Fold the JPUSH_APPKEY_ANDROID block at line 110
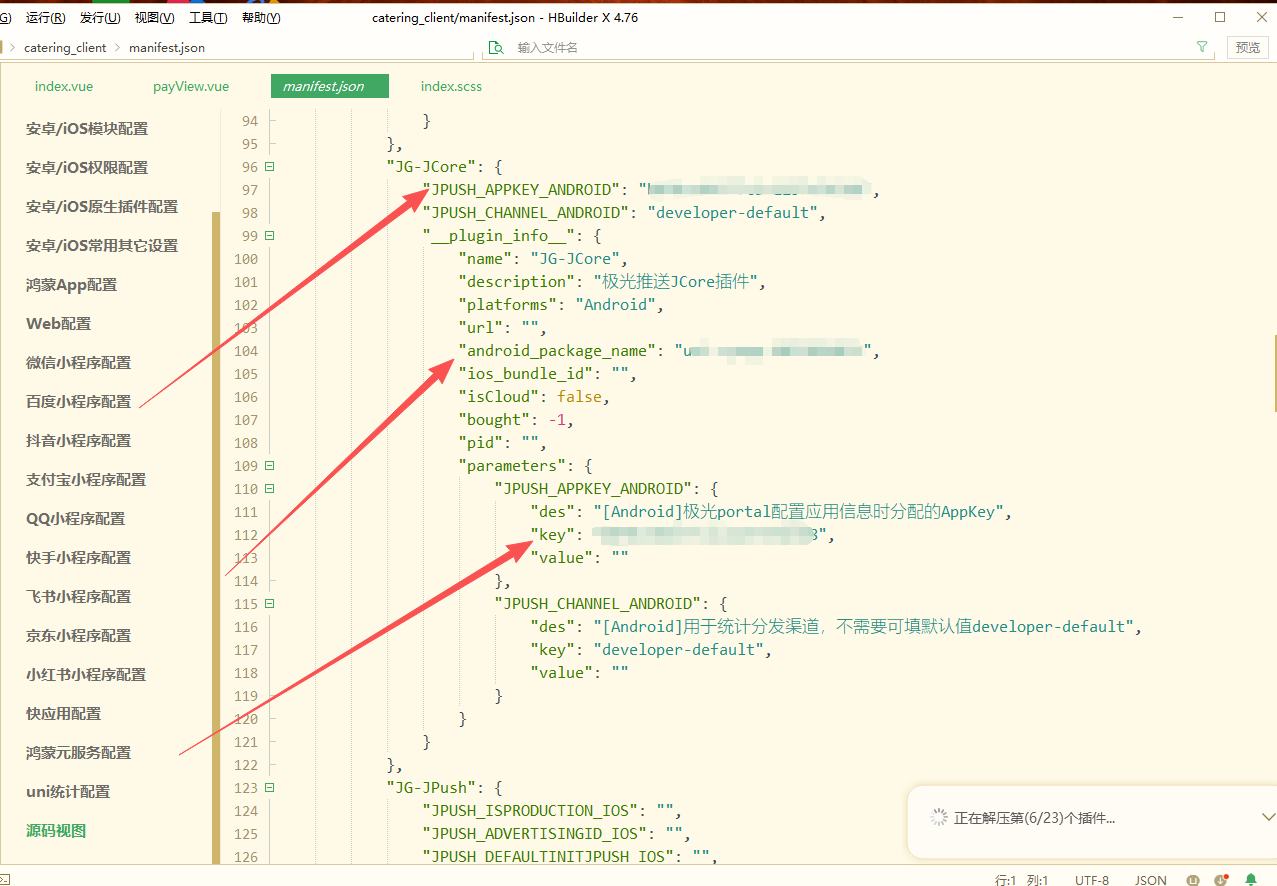Viewport: 1277px width, 886px height. (270, 489)
